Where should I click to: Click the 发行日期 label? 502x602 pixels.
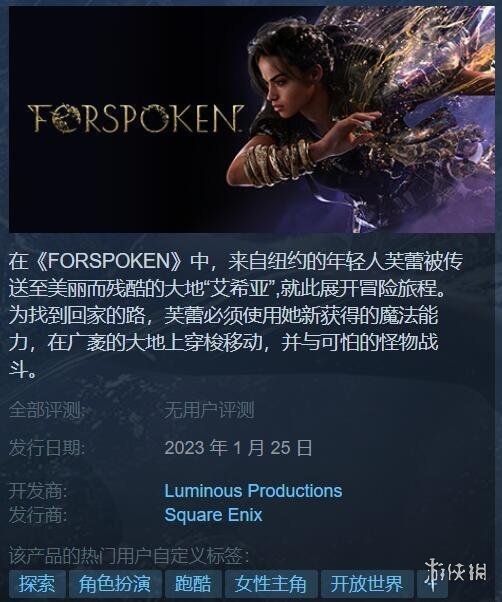coord(47,448)
